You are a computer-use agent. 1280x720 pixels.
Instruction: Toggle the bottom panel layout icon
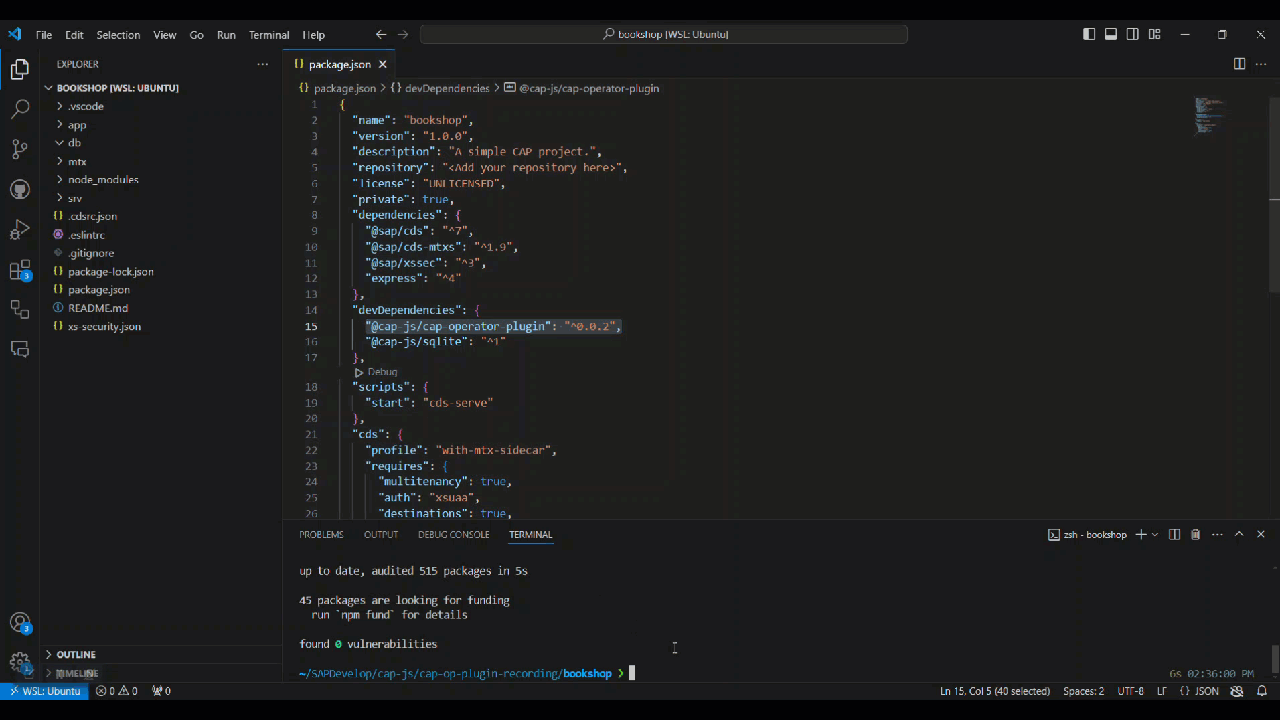(1111, 34)
